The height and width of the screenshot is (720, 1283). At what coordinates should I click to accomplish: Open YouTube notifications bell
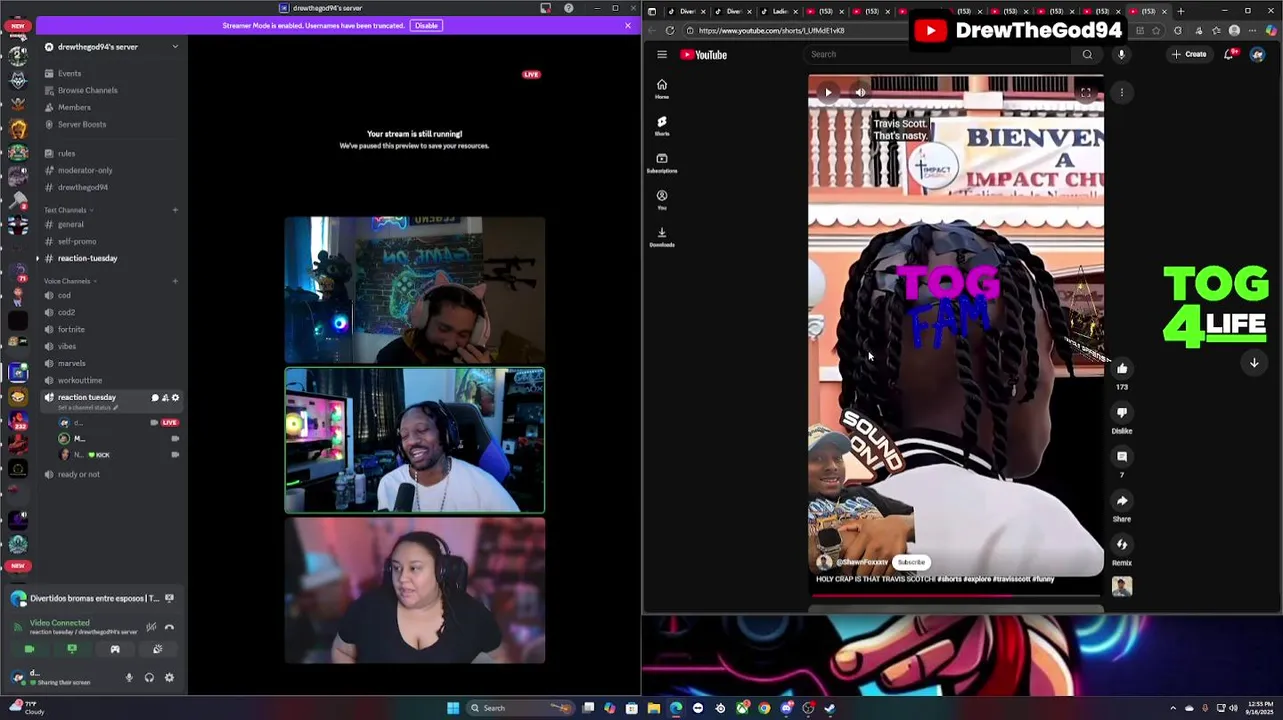pos(1229,55)
